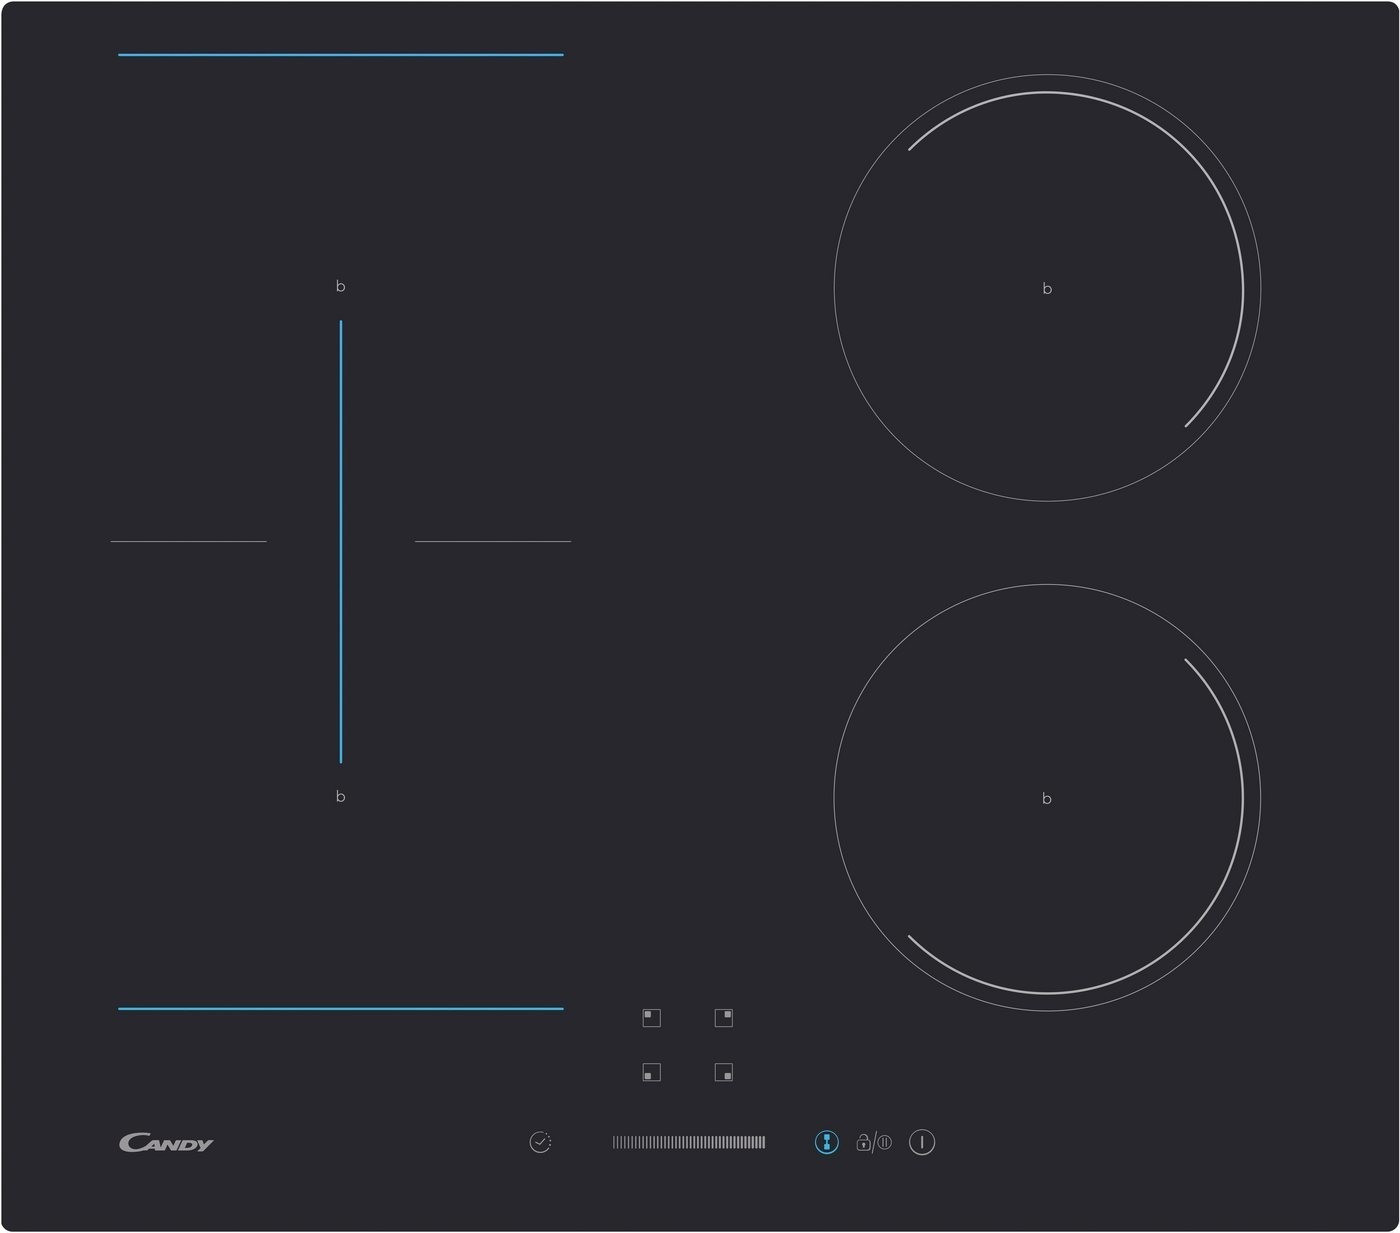Screen dimensions: 1400x1233
Task: Toggle the hob power on/off button
Action: click(x=922, y=1142)
